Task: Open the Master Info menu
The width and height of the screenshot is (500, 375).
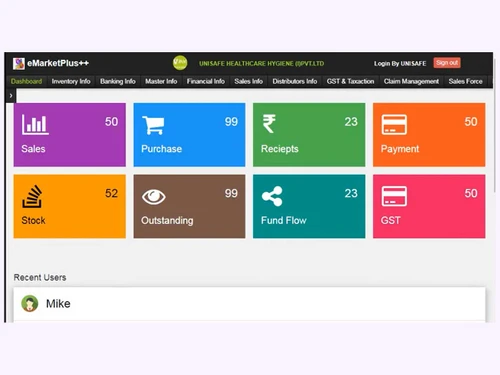Action: [x=161, y=81]
